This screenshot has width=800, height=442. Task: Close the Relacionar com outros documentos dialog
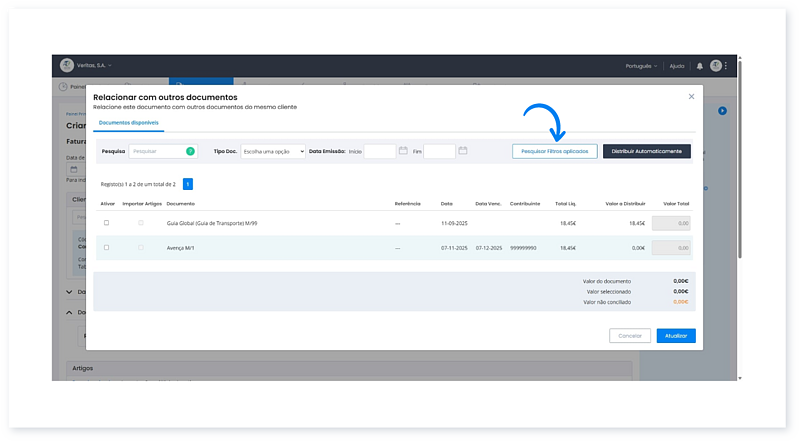[x=691, y=97]
